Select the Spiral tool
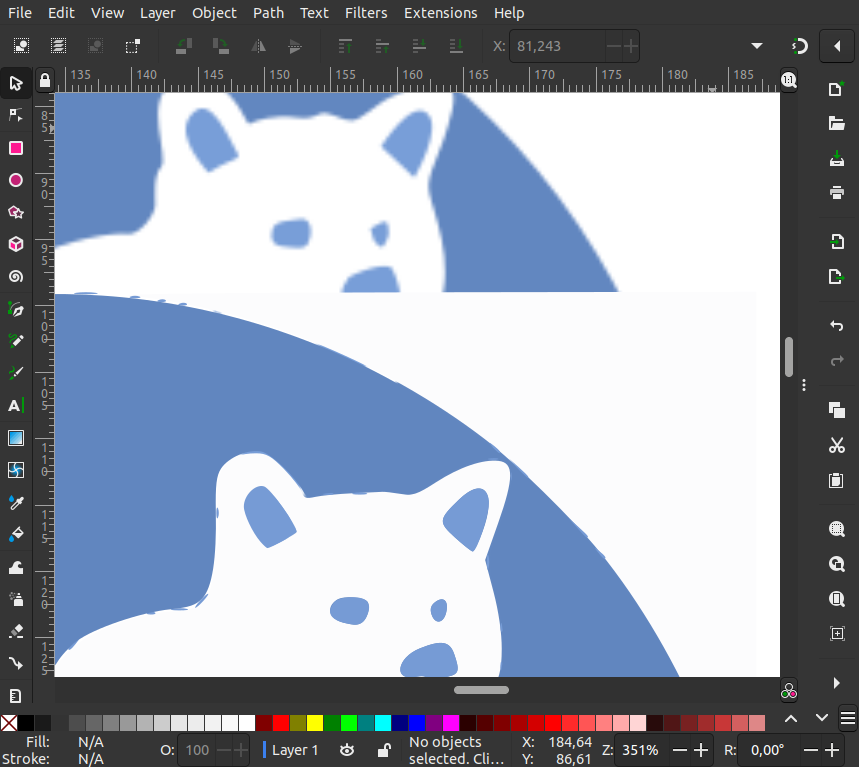This screenshot has height=767, width=859. (x=16, y=276)
